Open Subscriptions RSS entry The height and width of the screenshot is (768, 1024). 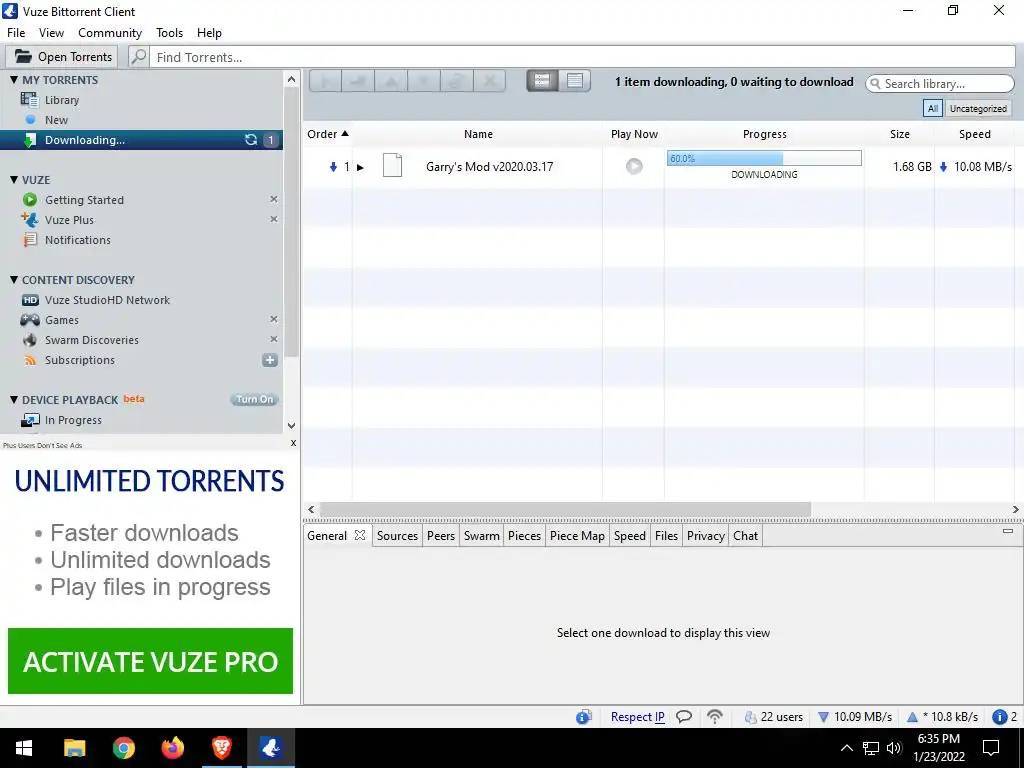(x=79, y=360)
